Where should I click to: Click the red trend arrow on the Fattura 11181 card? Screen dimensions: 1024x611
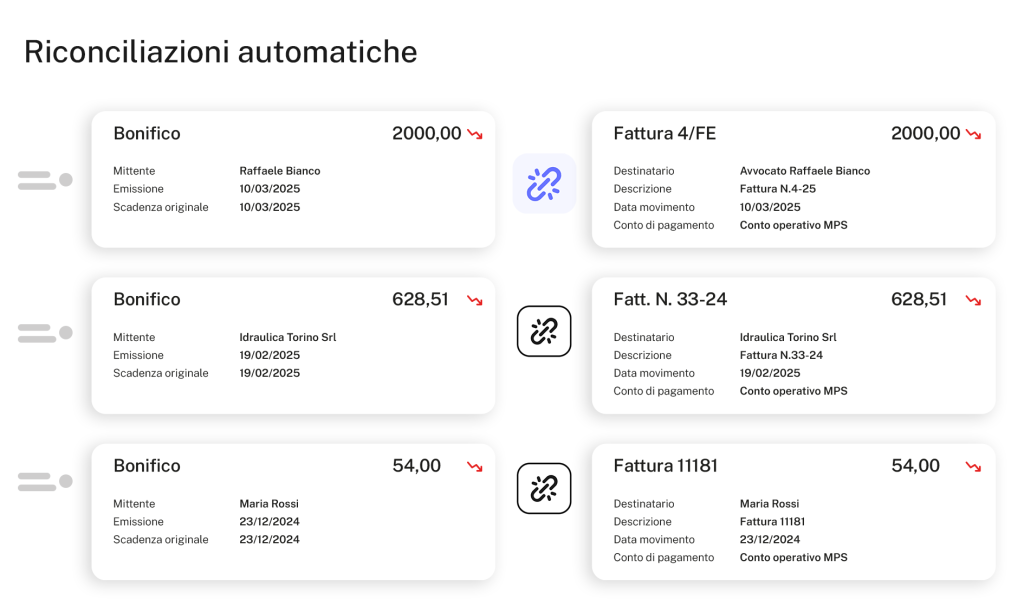pos(974,467)
